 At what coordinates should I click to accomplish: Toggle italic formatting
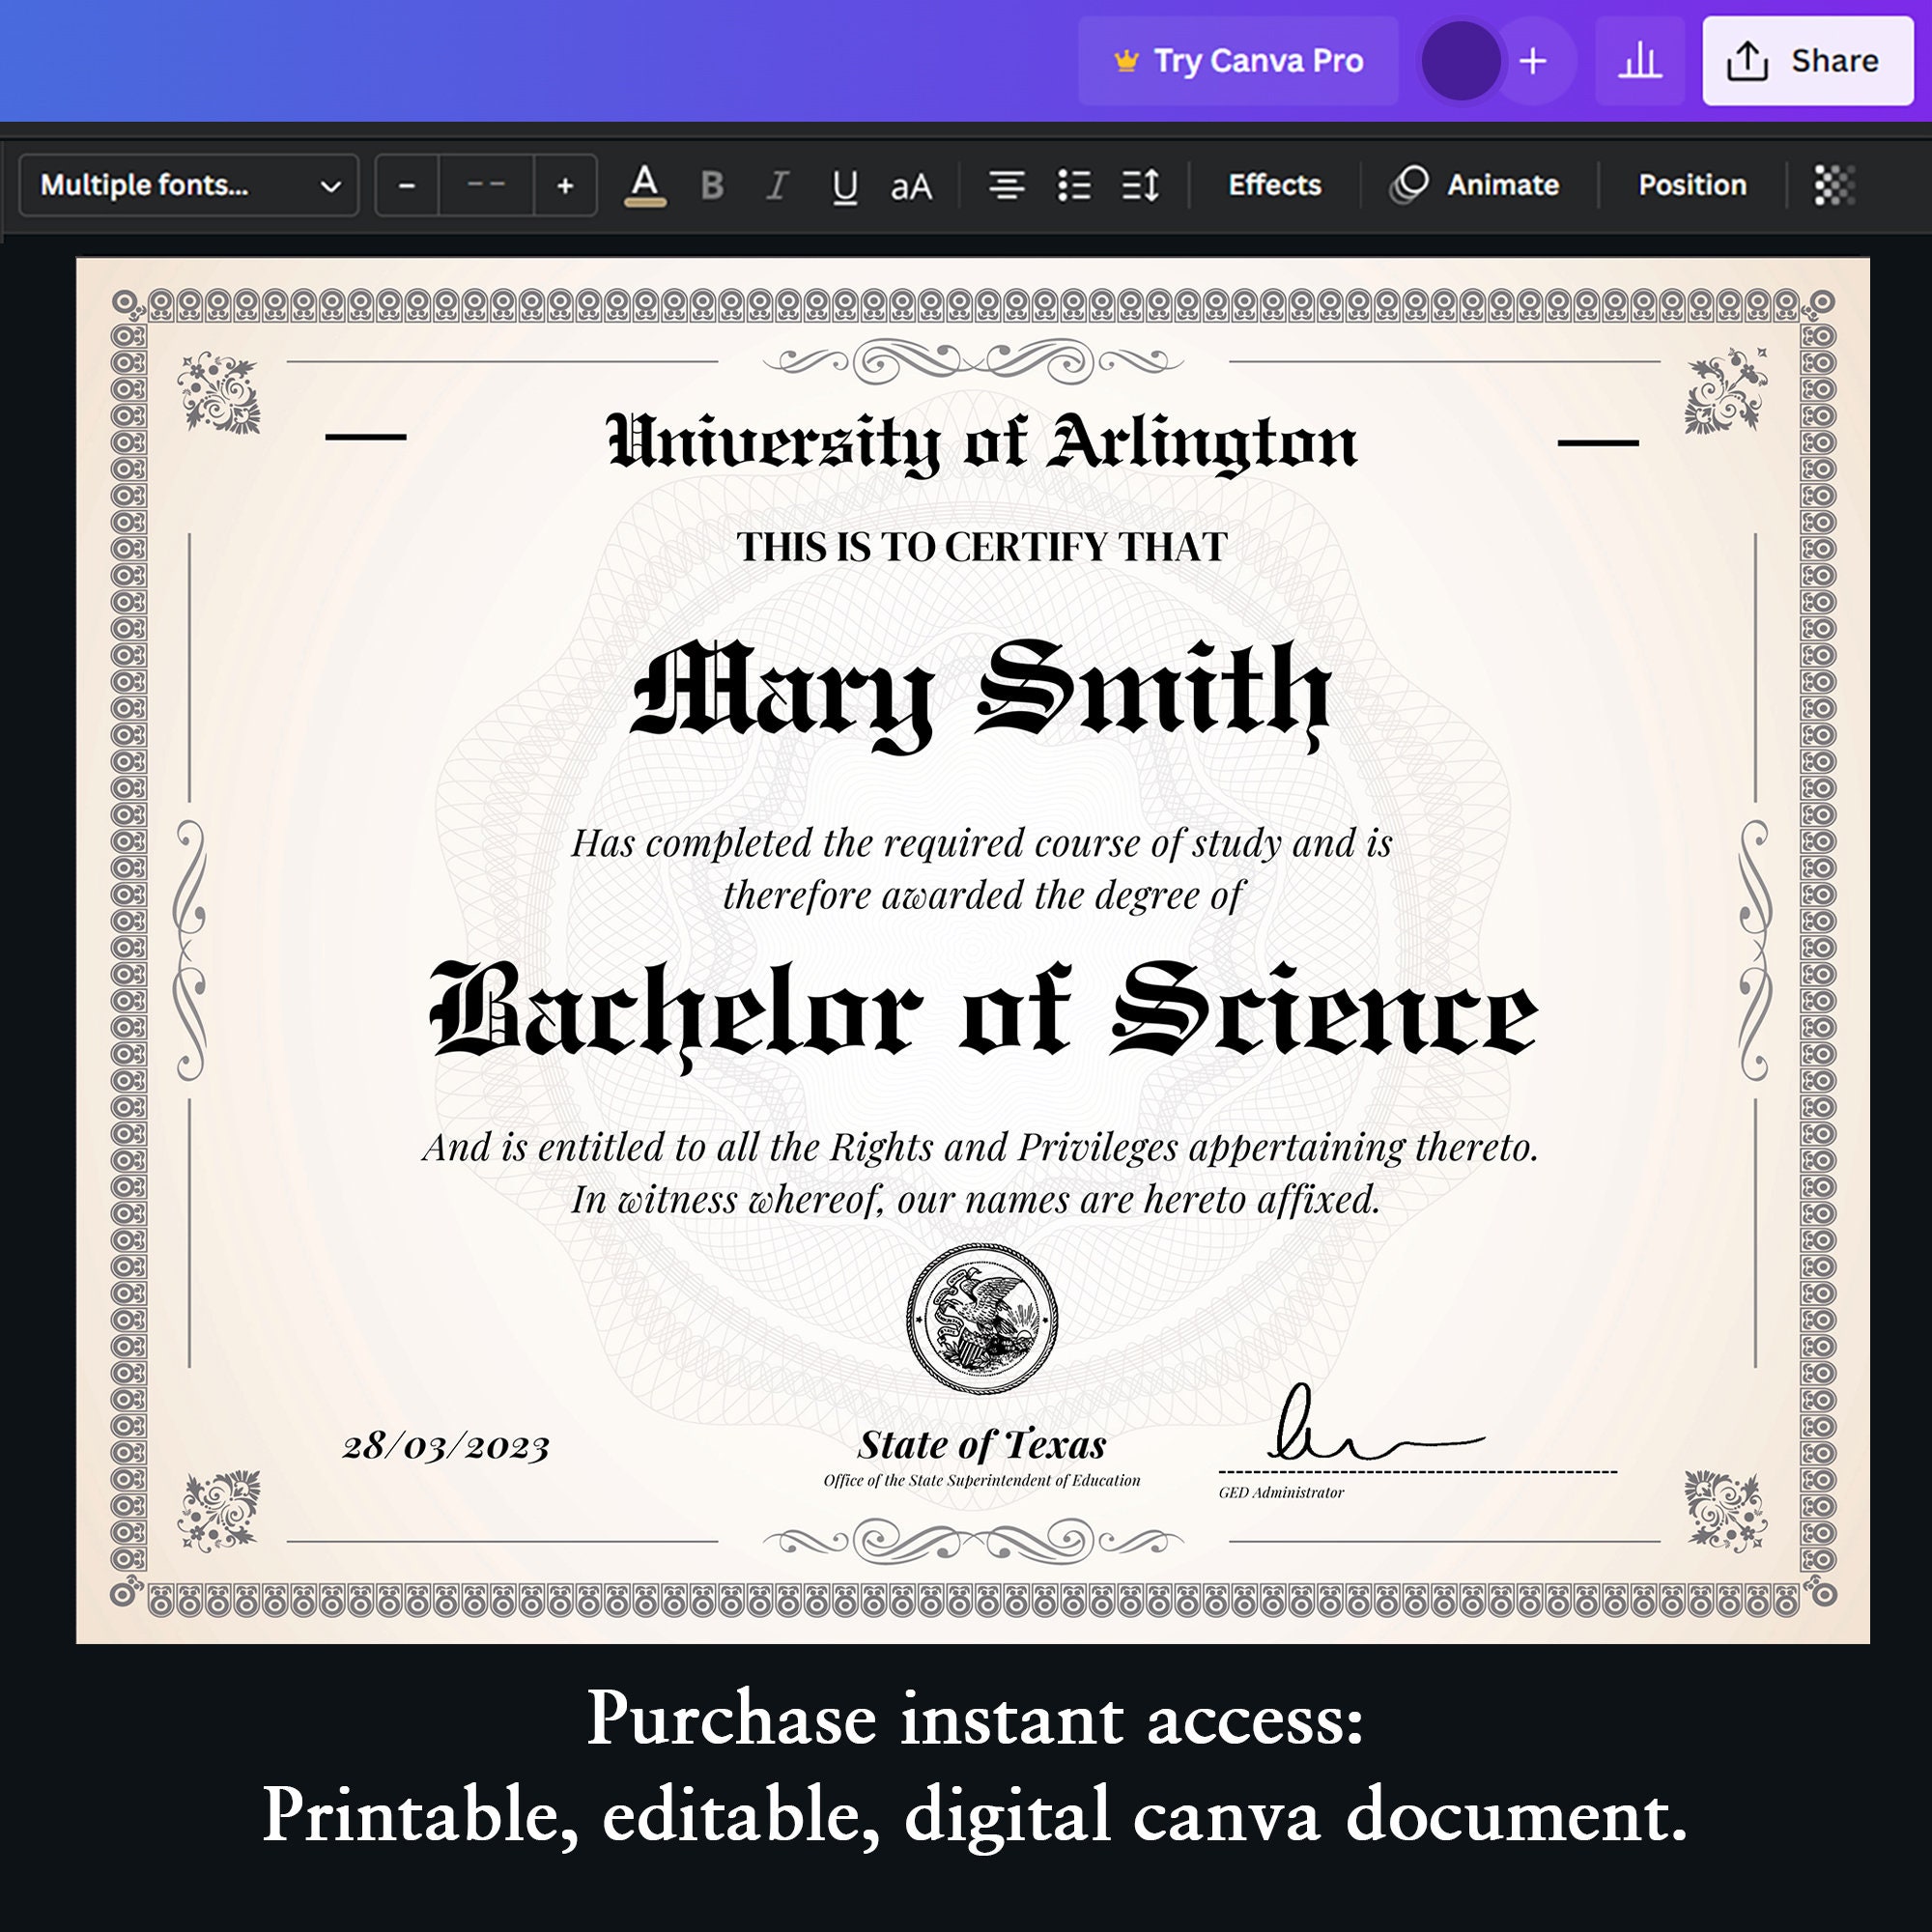click(777, 185)
